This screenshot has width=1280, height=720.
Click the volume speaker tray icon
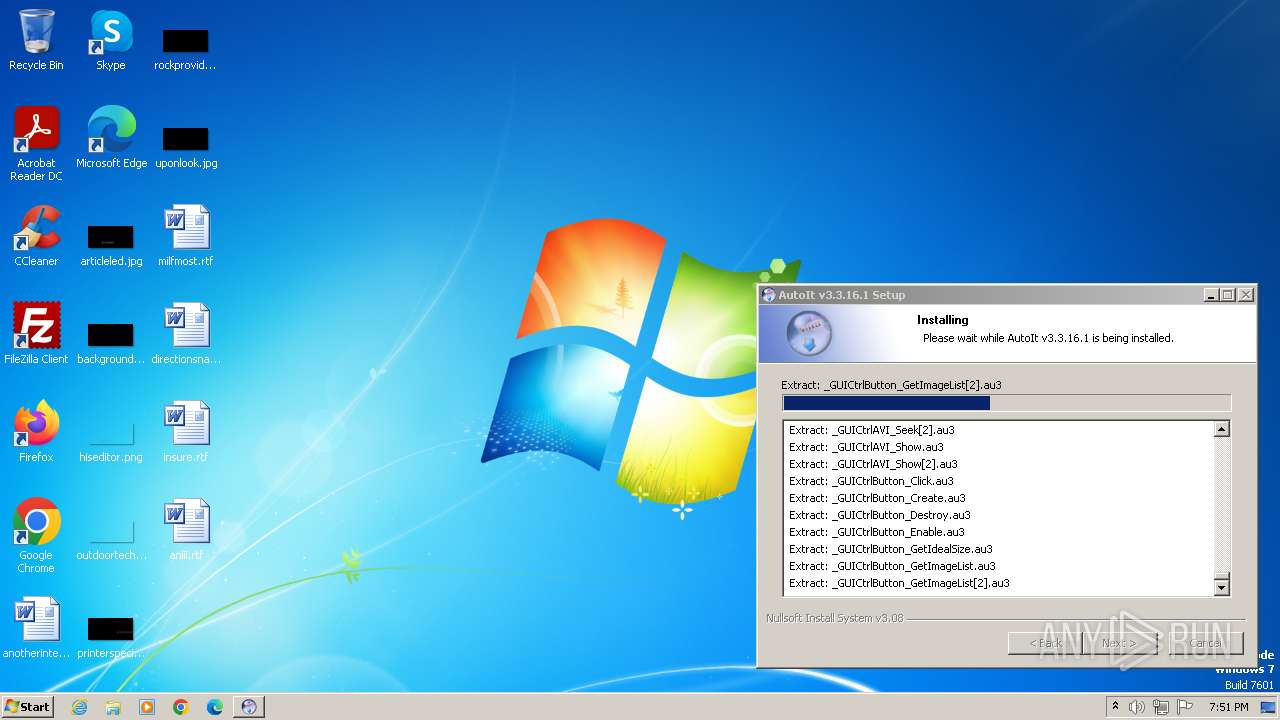[1137, 707]
